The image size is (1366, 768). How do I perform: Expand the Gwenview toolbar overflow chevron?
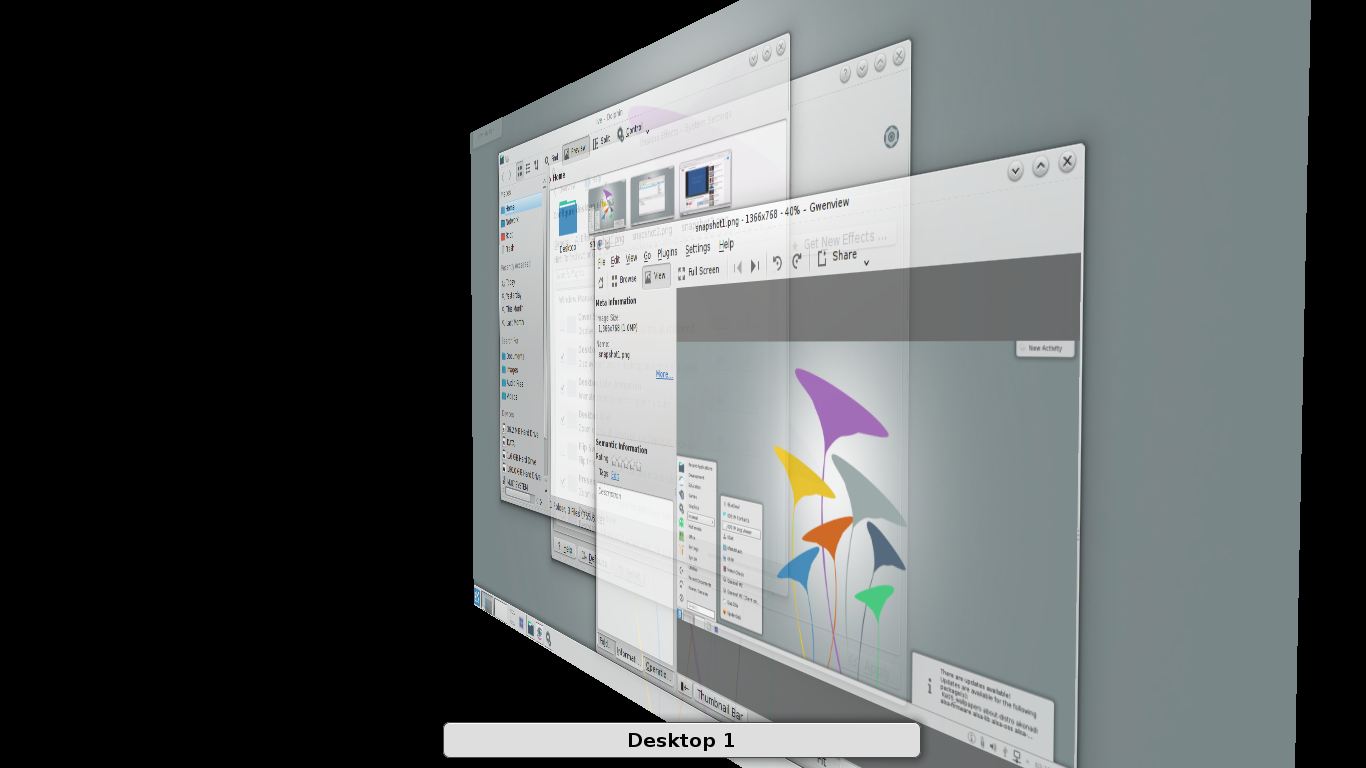(x=866, y=263)
